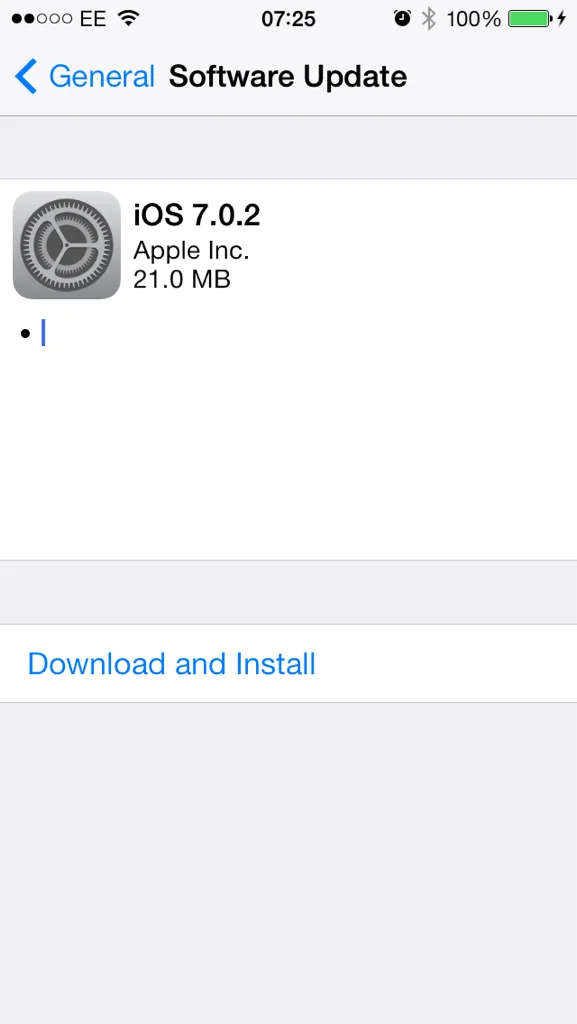Tap the bullet point in release notes
The image size is (577, 1024).
pos(25,334)
